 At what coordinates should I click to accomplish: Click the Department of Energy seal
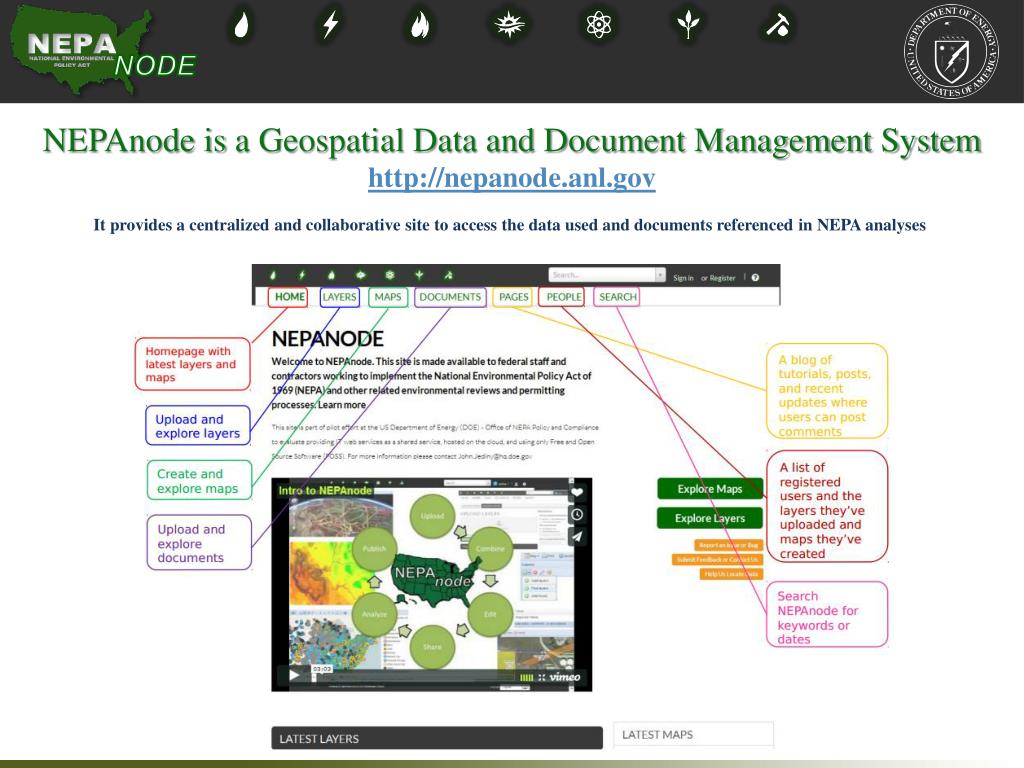[x=951, y=52]
